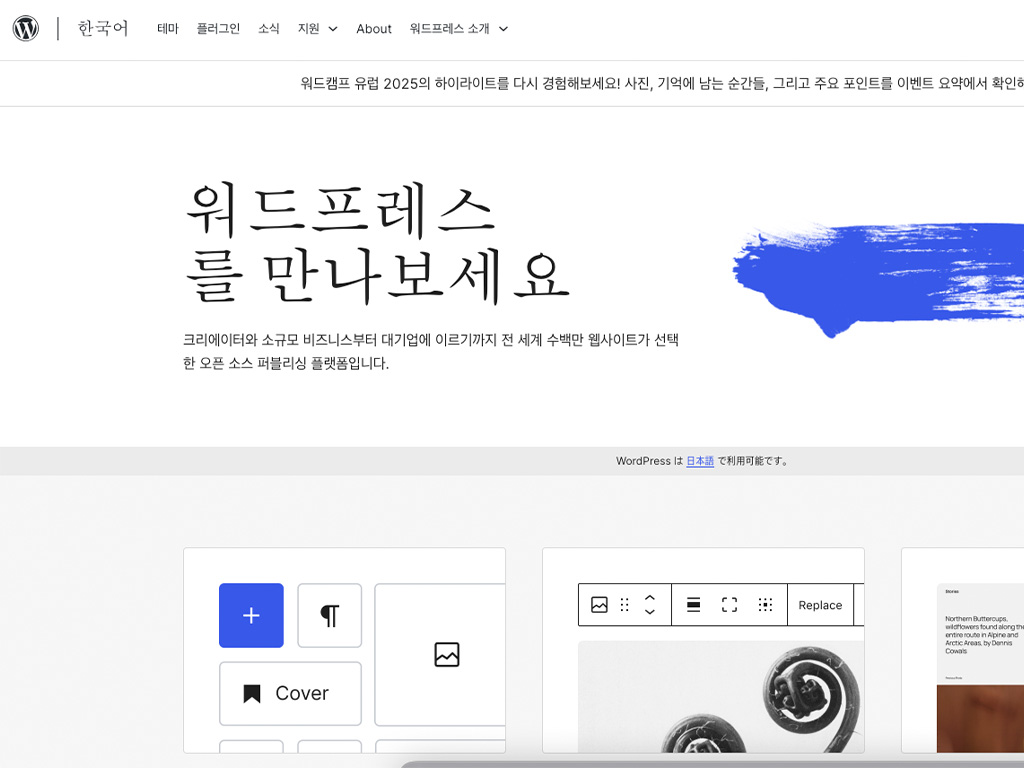Open the spiral fern photo thumbnail

point(721,696)
